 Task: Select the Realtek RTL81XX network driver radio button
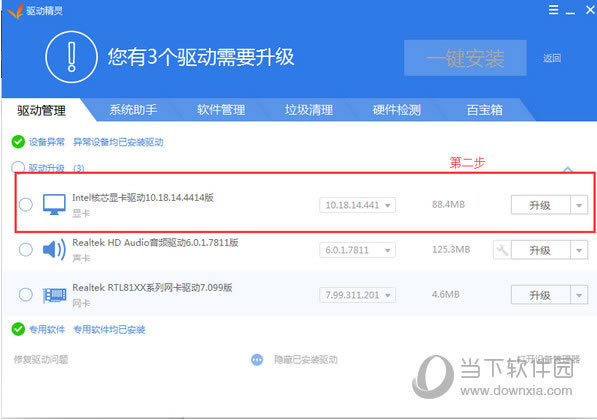[26, 295]
